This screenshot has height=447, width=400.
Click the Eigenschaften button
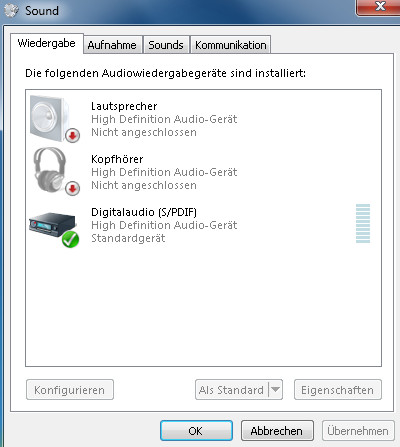(338, 389)
